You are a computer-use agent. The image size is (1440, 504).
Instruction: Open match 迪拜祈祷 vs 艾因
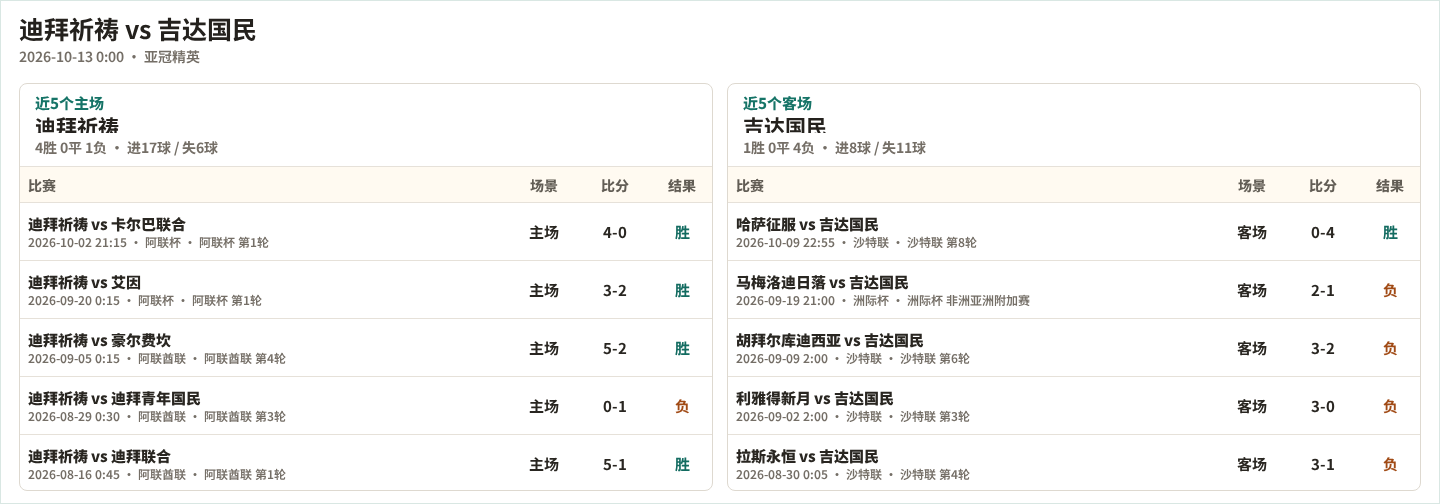pos(85,282)
